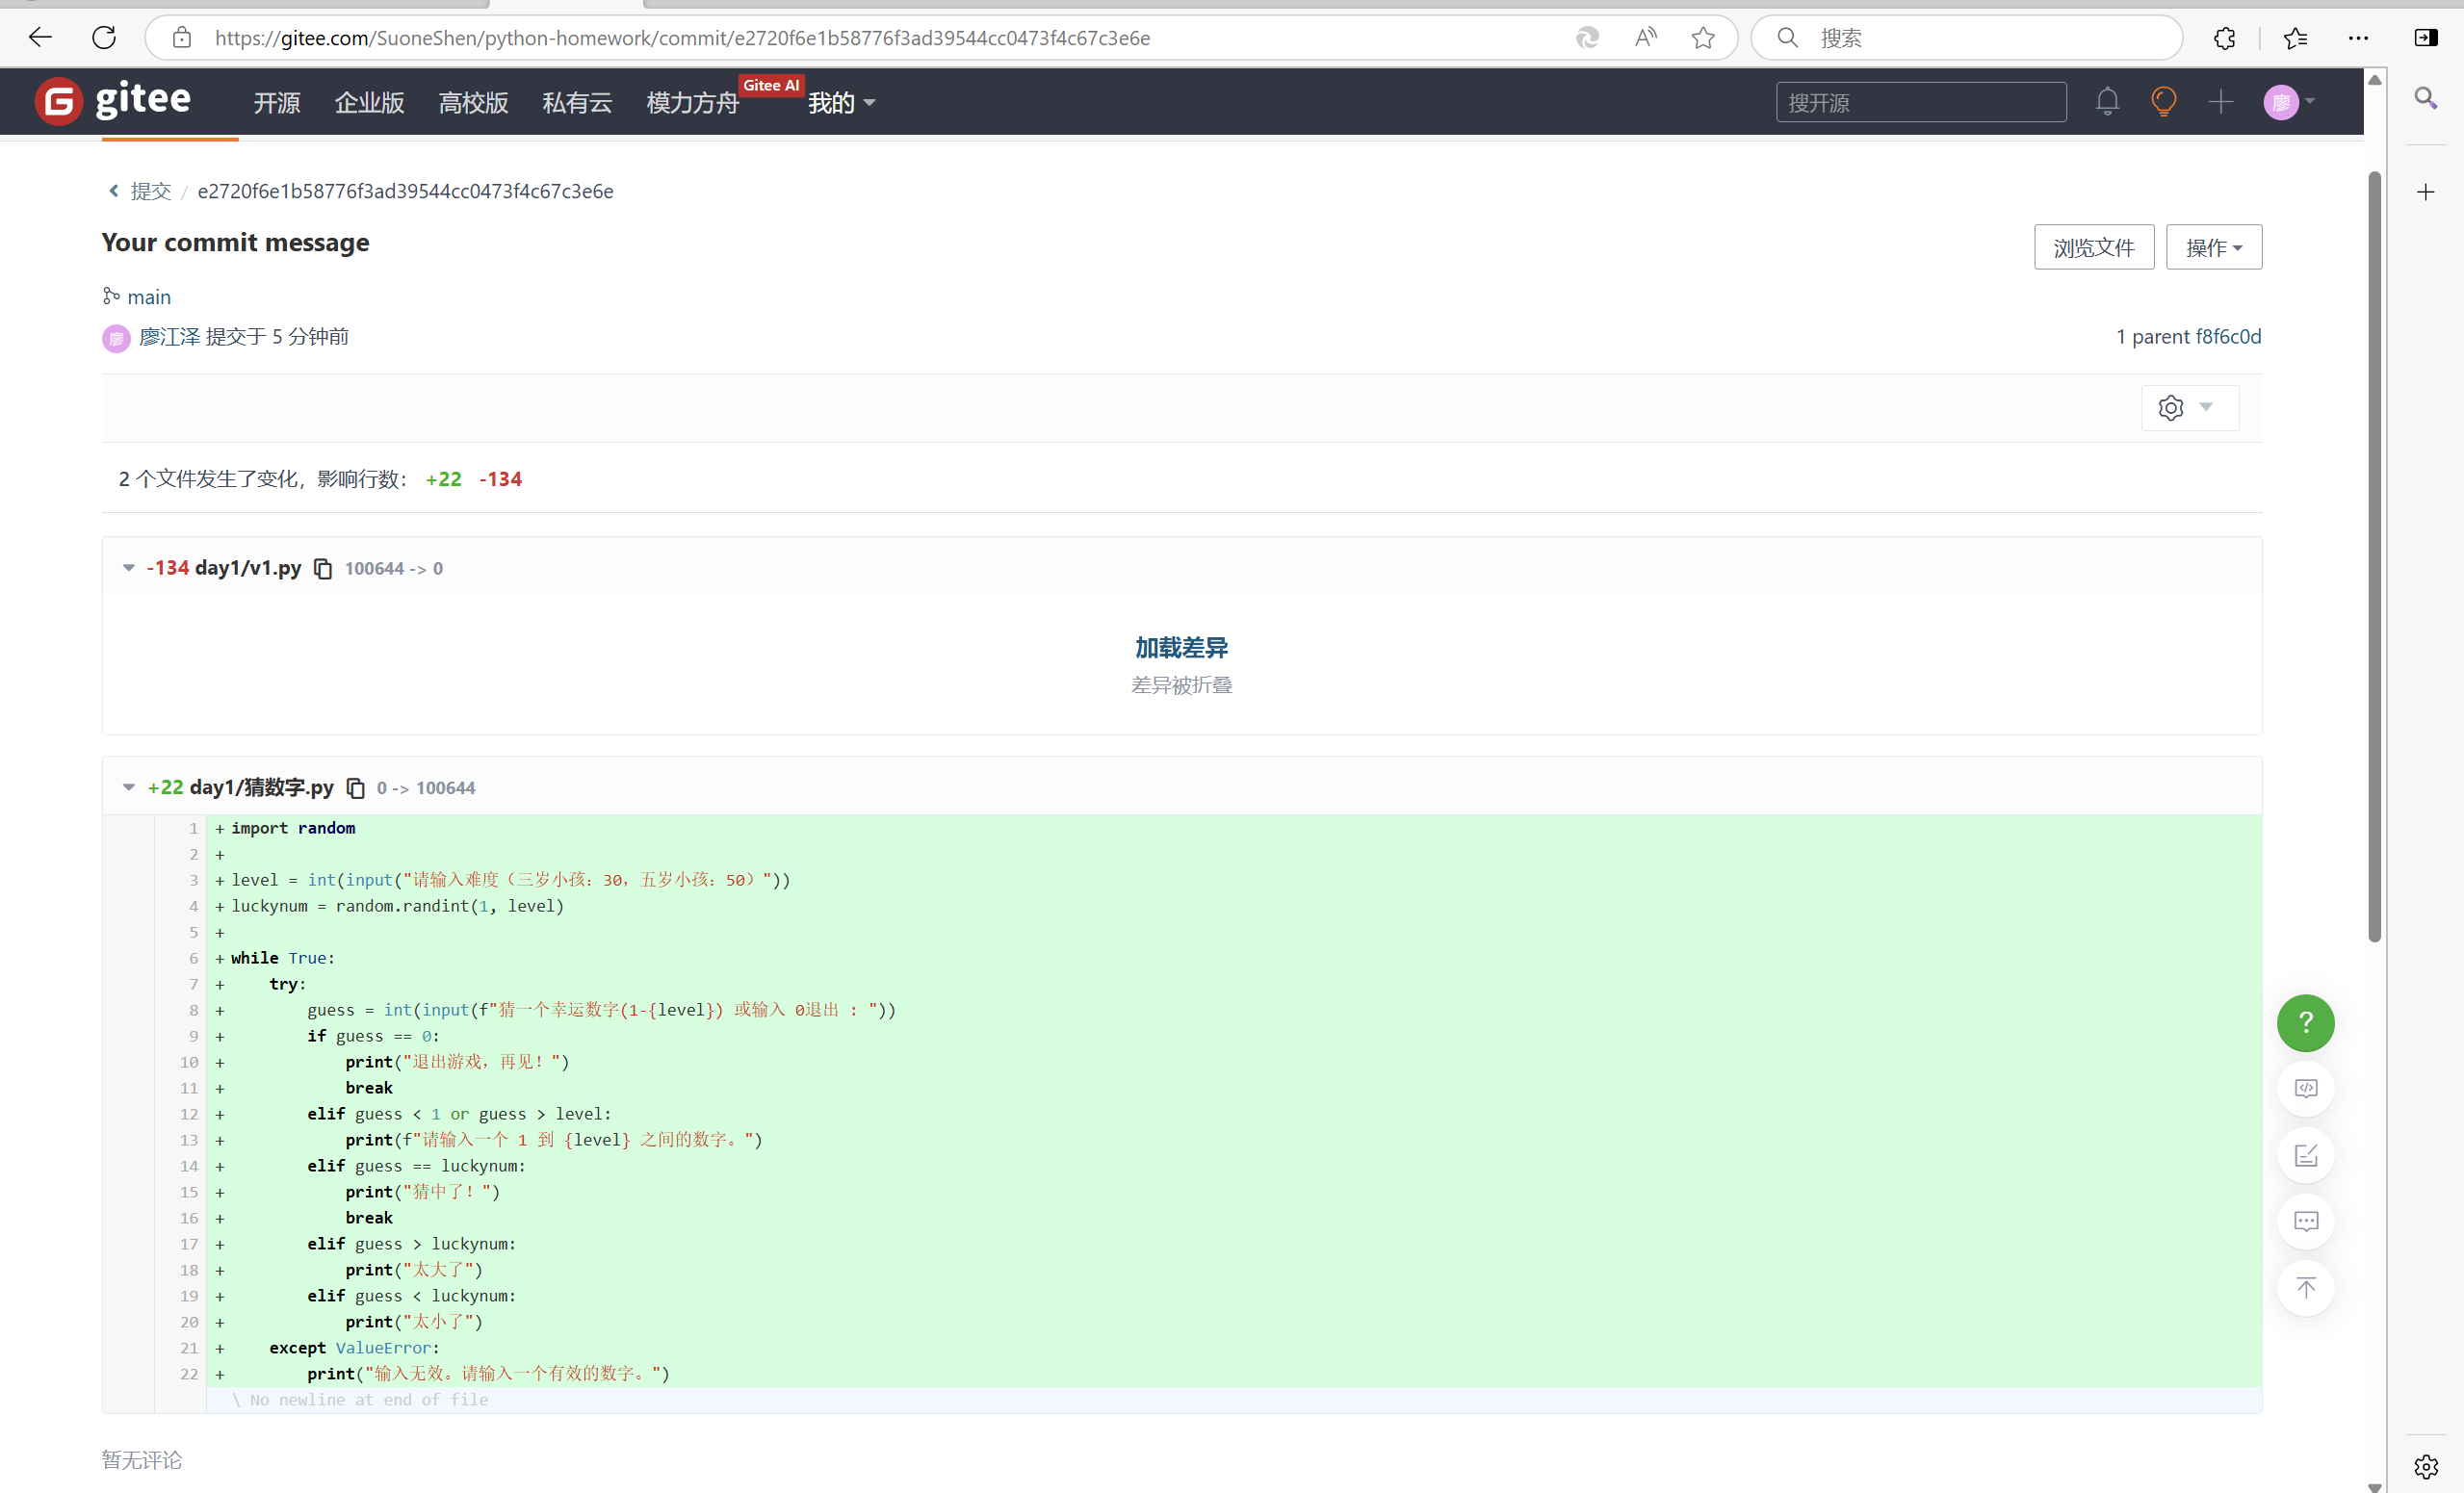
Task: Click the plus icon in Gitee navbar
Action: [2220, 102]
